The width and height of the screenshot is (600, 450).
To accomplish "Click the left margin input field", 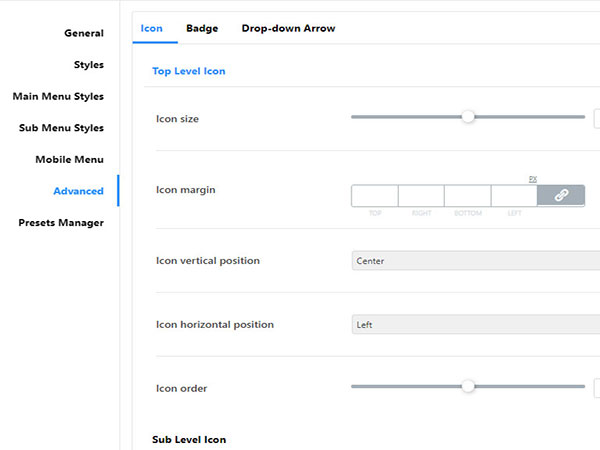I will point(514,196).
